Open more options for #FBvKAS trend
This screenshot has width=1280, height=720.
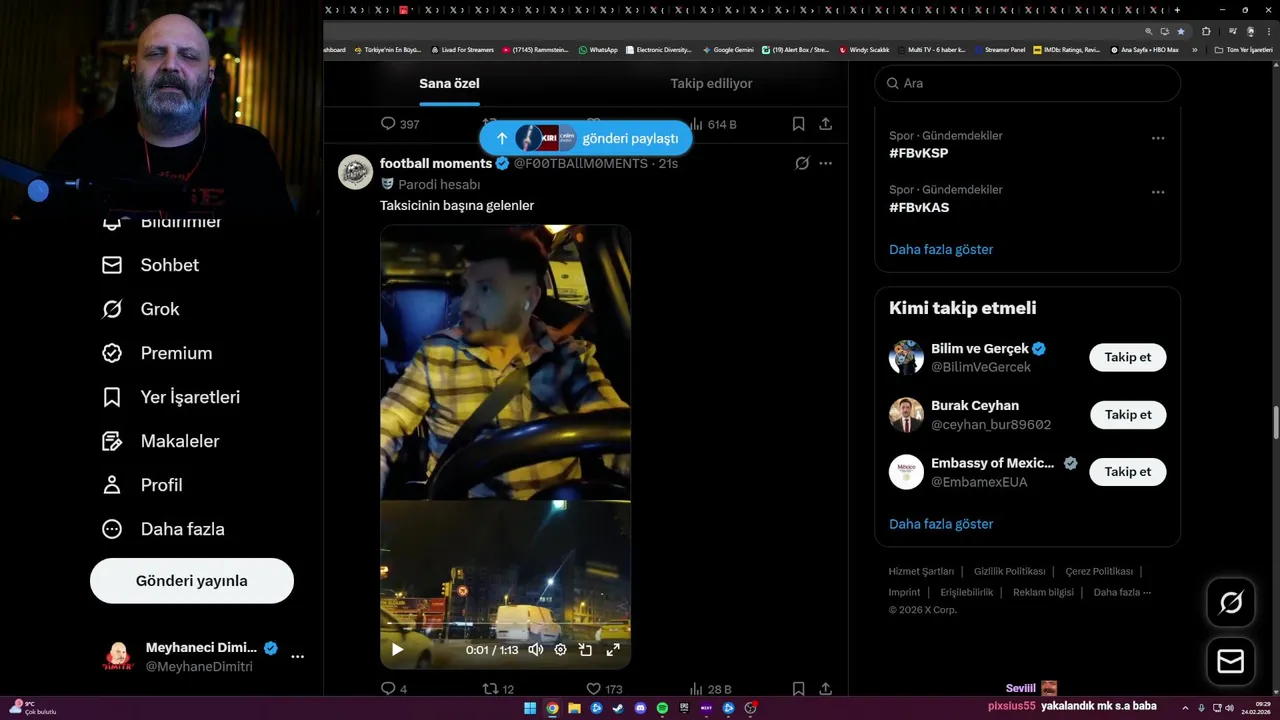(x=1158, y=192)
